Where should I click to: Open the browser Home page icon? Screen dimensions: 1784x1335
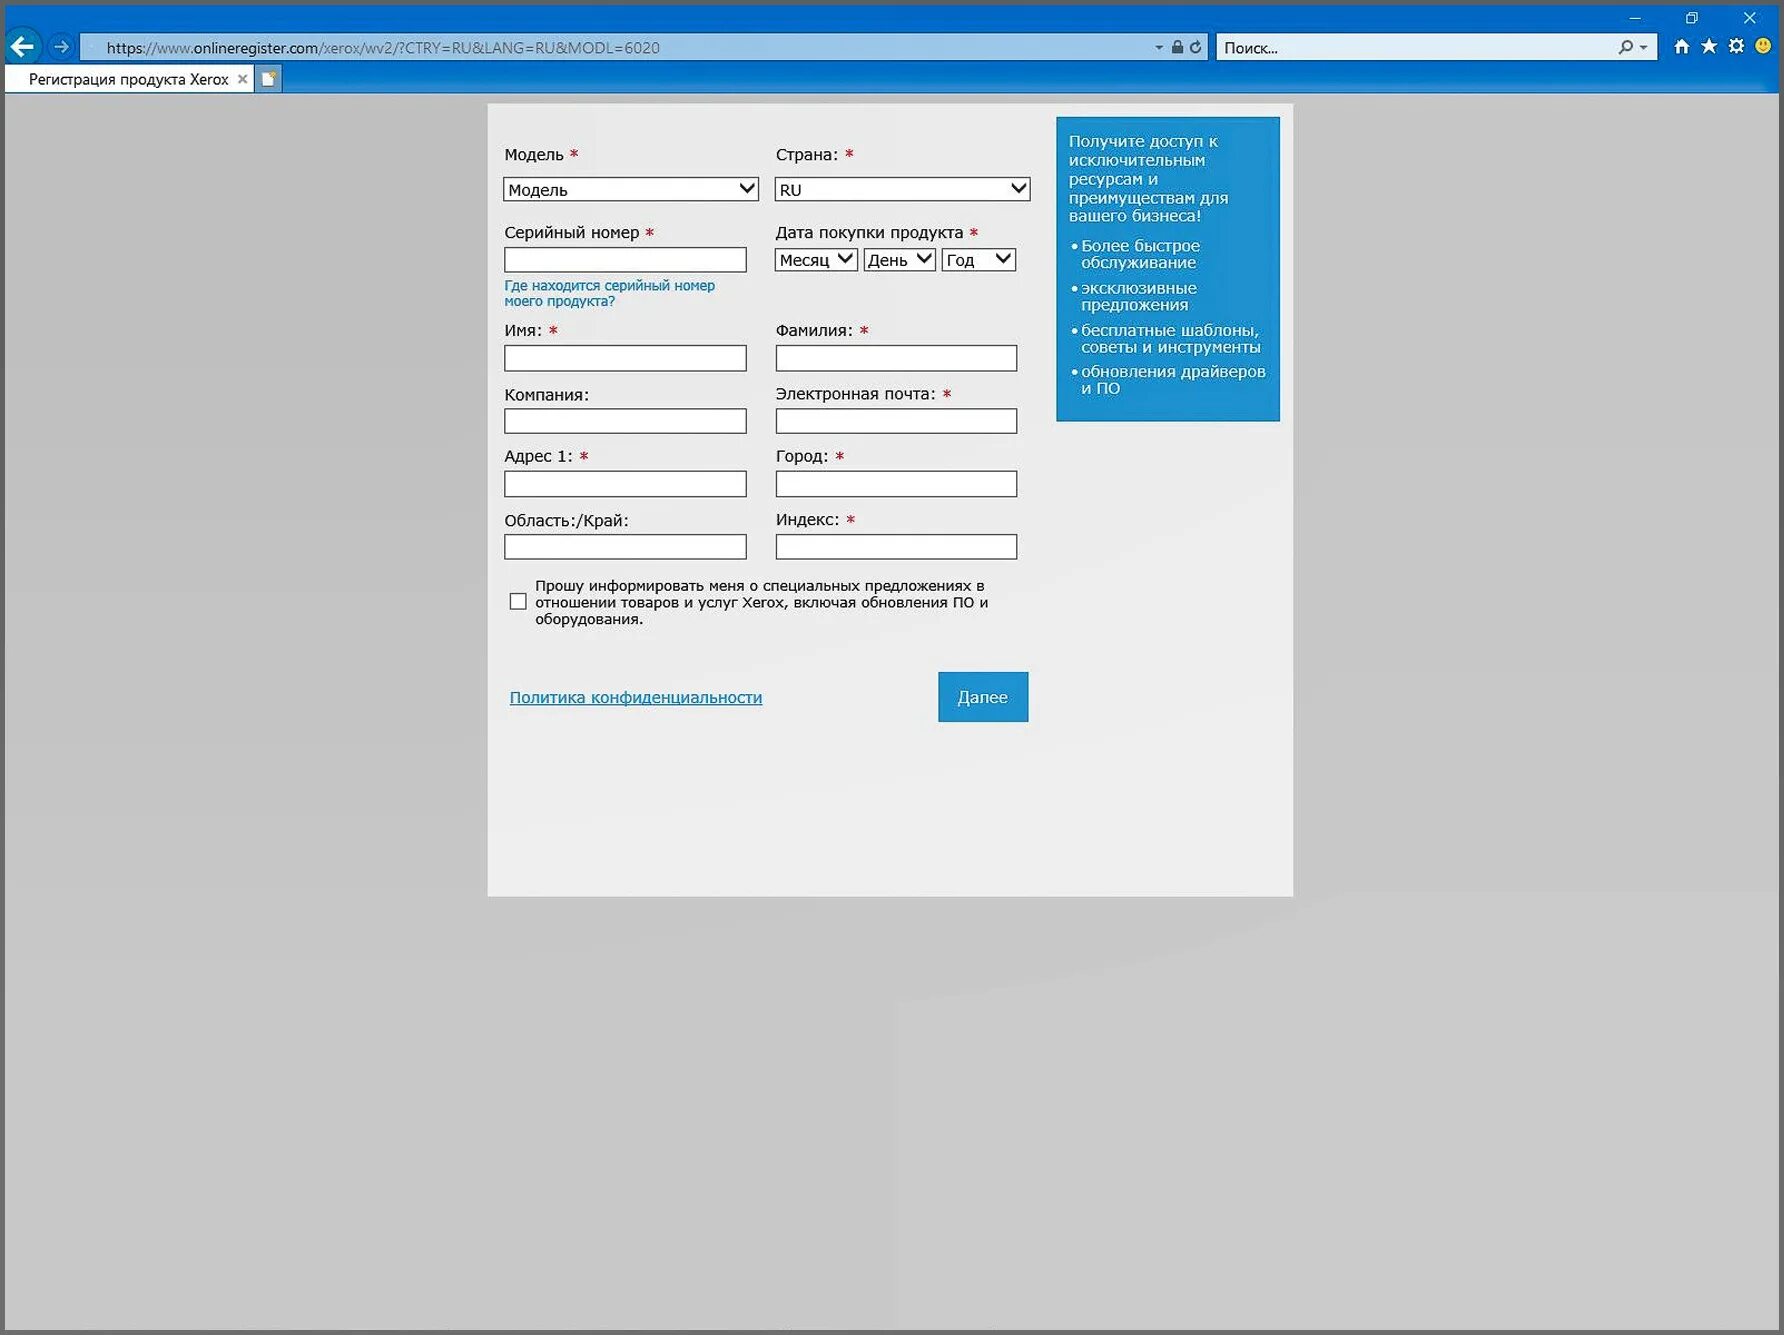[1682, 46]
